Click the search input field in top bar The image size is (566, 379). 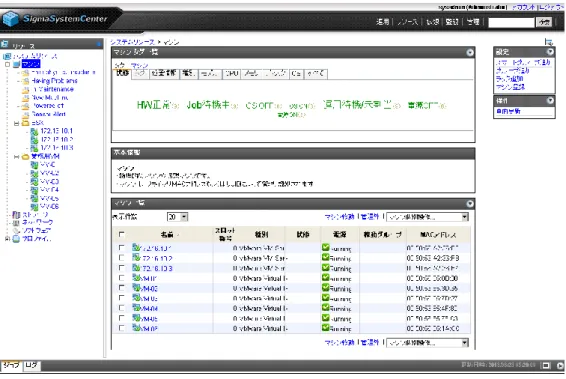[x=511, y=22]
